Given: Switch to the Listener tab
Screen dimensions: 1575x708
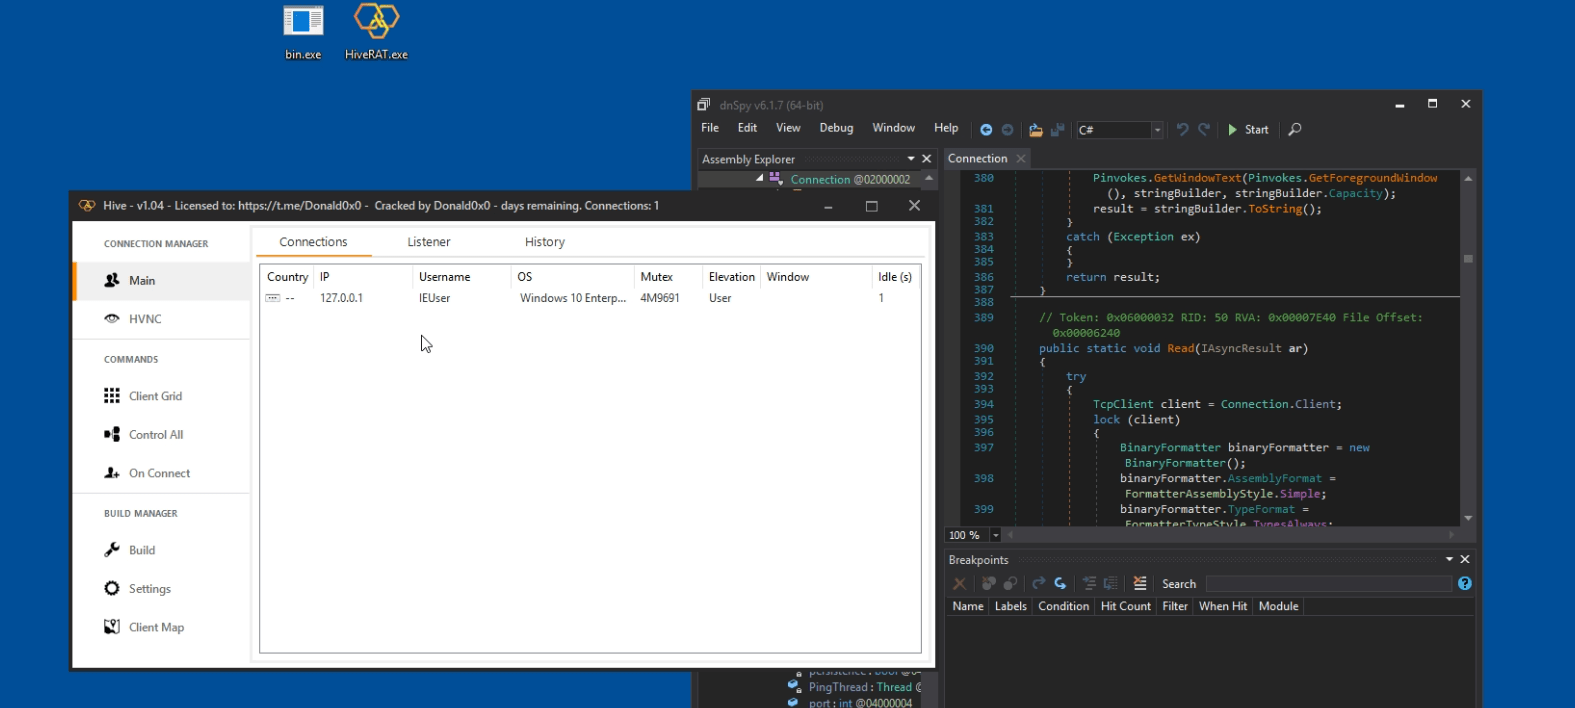Looking at the screenshot, I should (x=428, y=242).
